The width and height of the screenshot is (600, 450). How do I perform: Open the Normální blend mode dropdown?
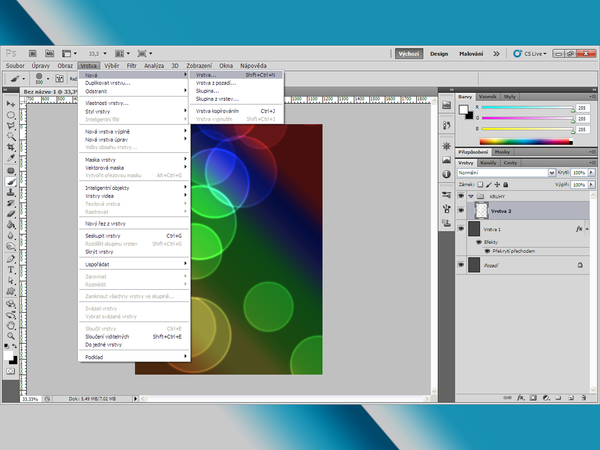coord(505,173)
